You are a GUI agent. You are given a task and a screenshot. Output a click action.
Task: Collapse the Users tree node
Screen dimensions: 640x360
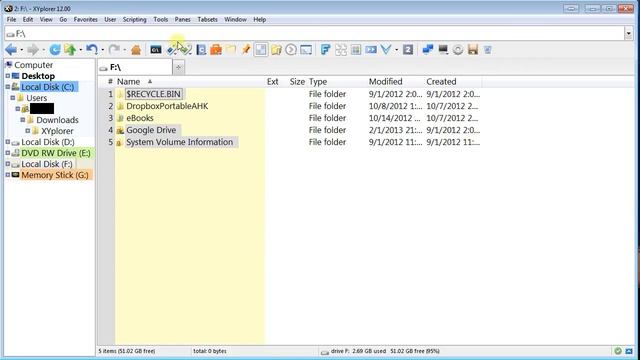(13, 98)
